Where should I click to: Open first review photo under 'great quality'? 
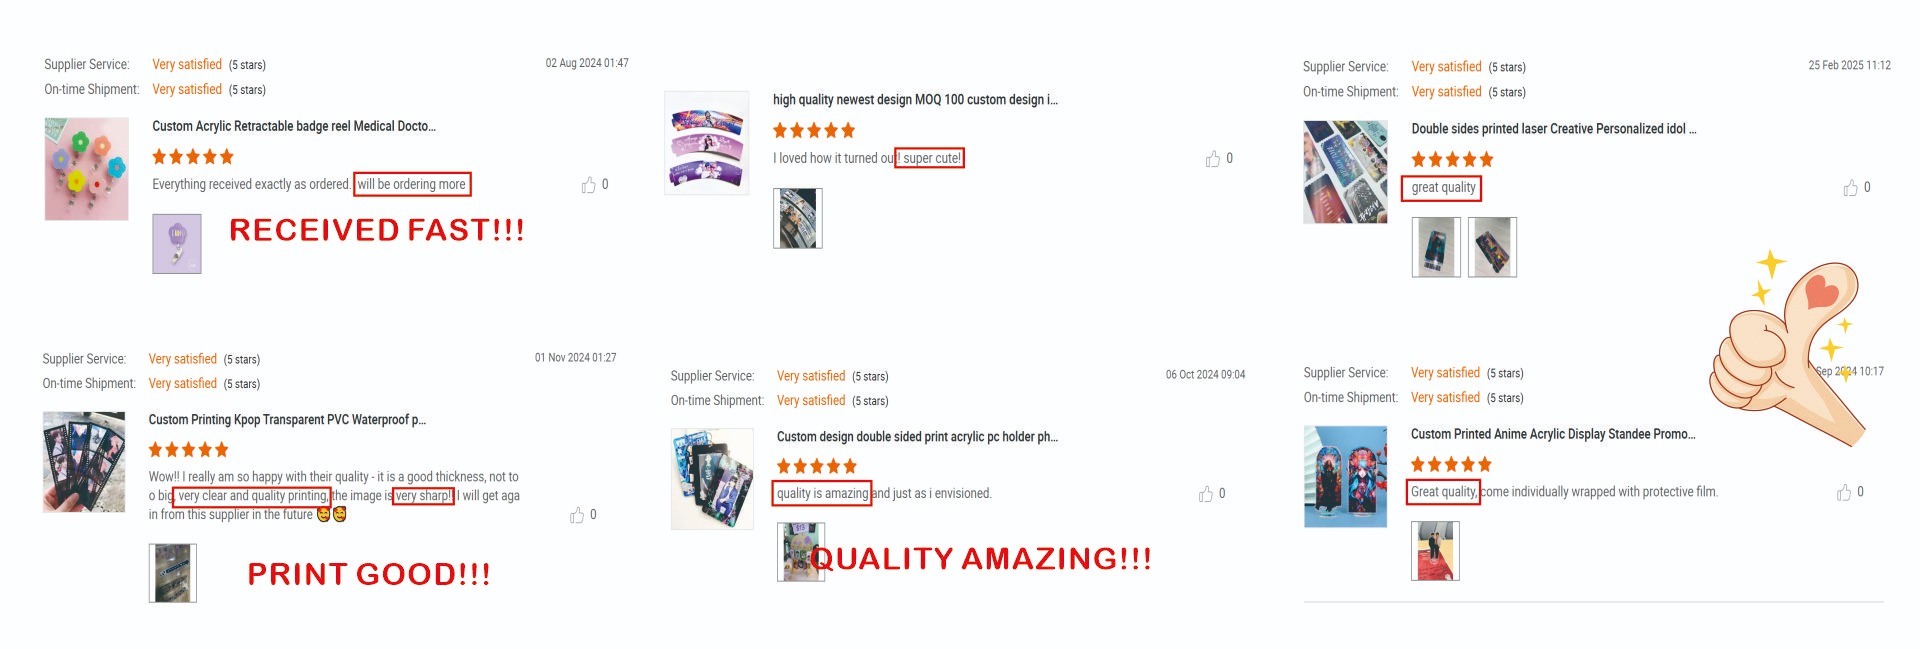(x=1436, y=247)
